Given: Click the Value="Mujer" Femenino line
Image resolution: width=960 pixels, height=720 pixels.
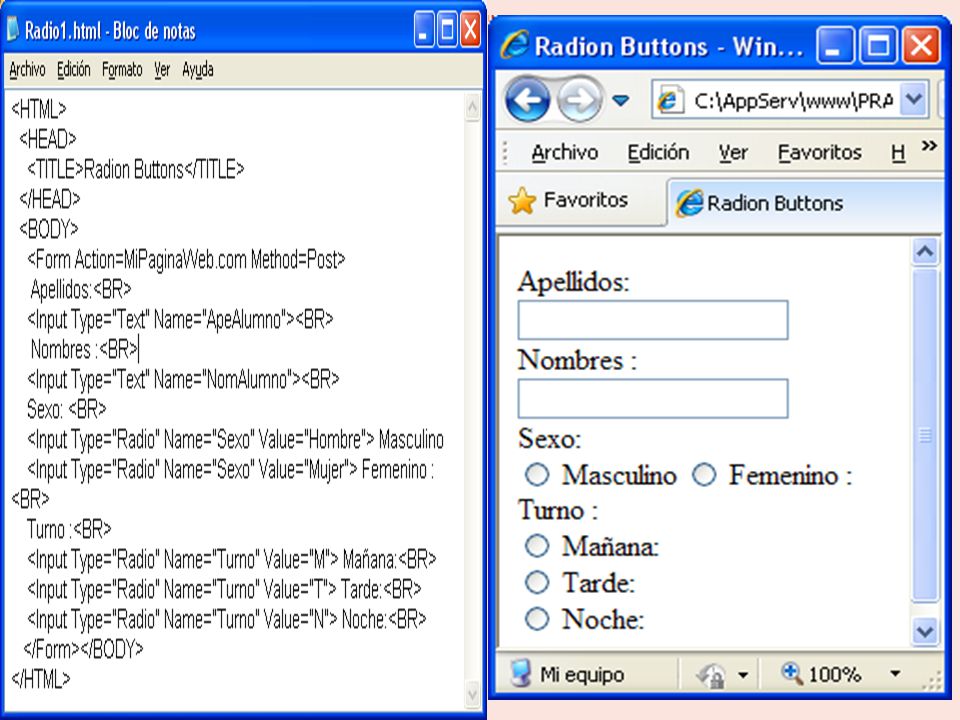Looking at the screenshot, I should [231, 470].
